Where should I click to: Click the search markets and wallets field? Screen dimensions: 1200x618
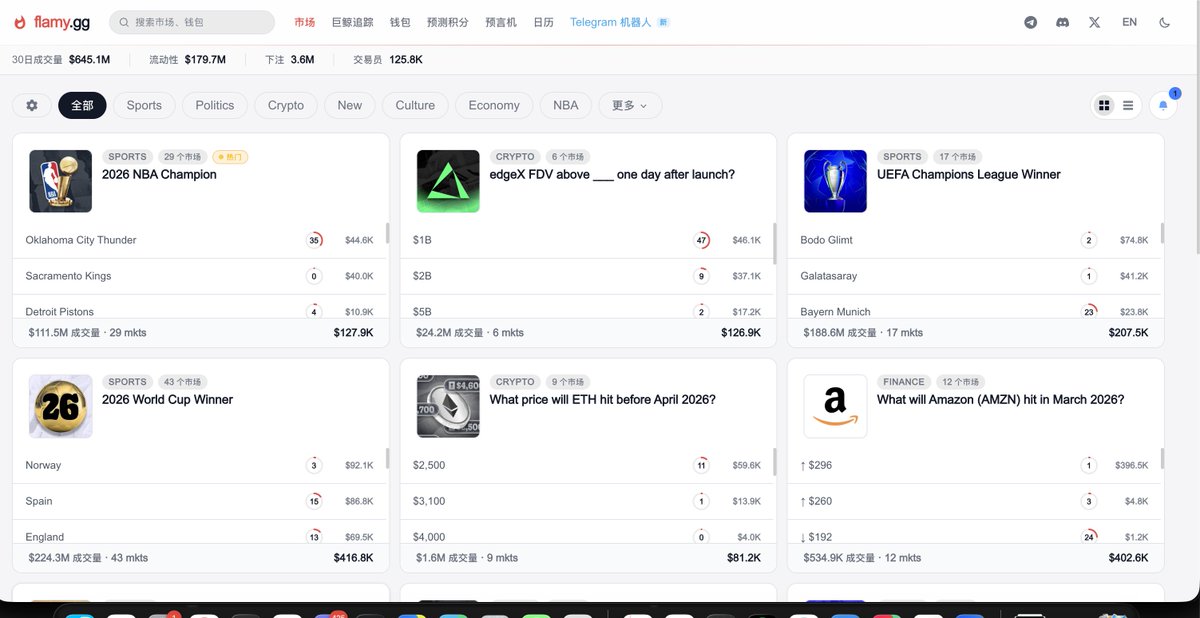(192, 22)
